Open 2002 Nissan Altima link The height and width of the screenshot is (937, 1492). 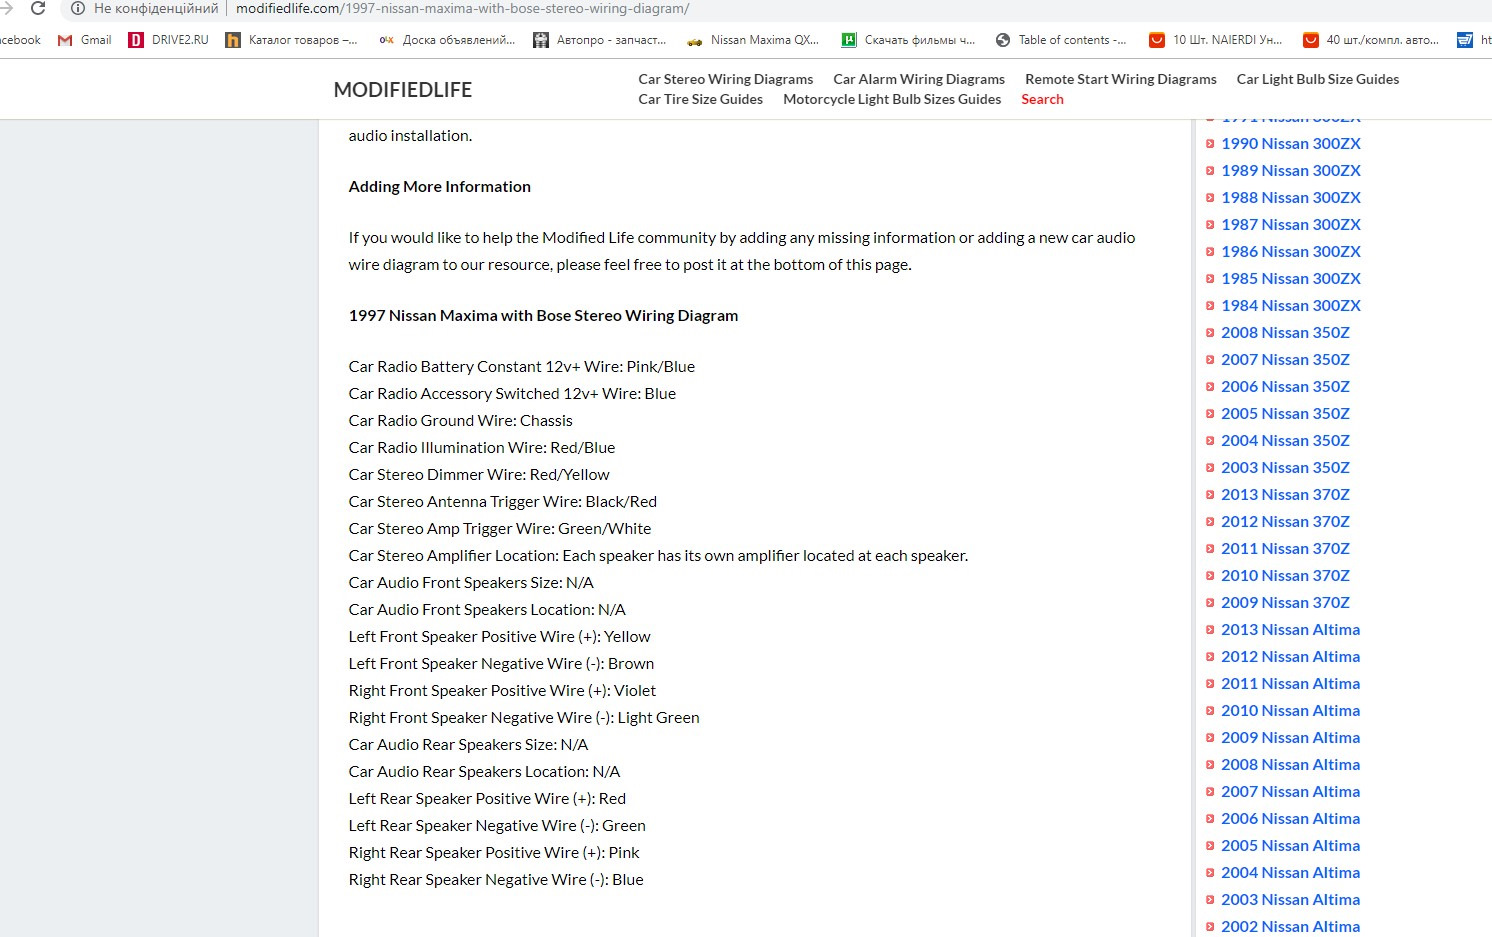[x=1290, y=926]
